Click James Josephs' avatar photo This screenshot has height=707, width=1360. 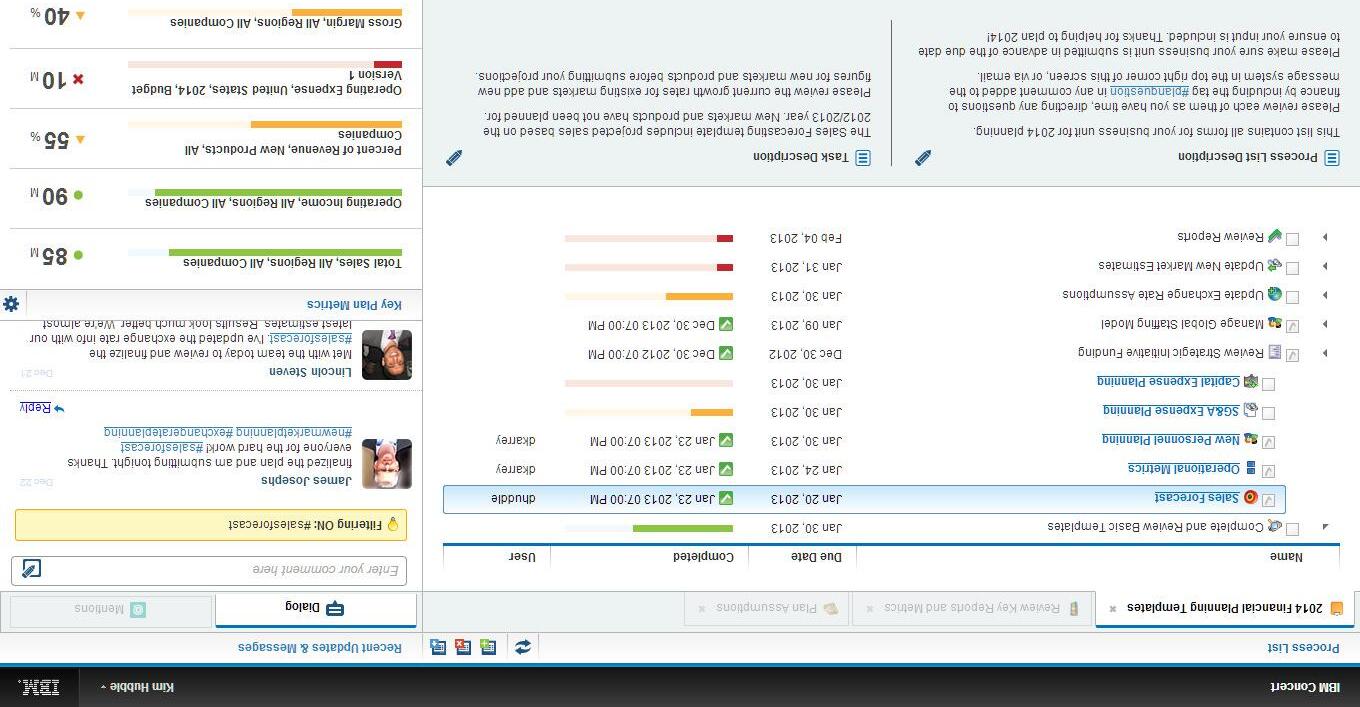[x=387, y=464]
